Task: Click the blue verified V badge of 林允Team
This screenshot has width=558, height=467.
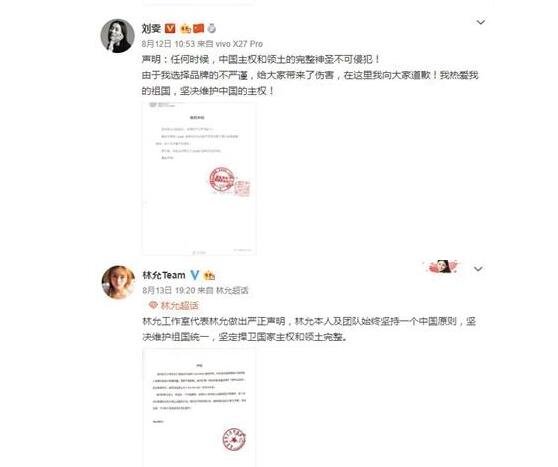Action: point(195,275)
